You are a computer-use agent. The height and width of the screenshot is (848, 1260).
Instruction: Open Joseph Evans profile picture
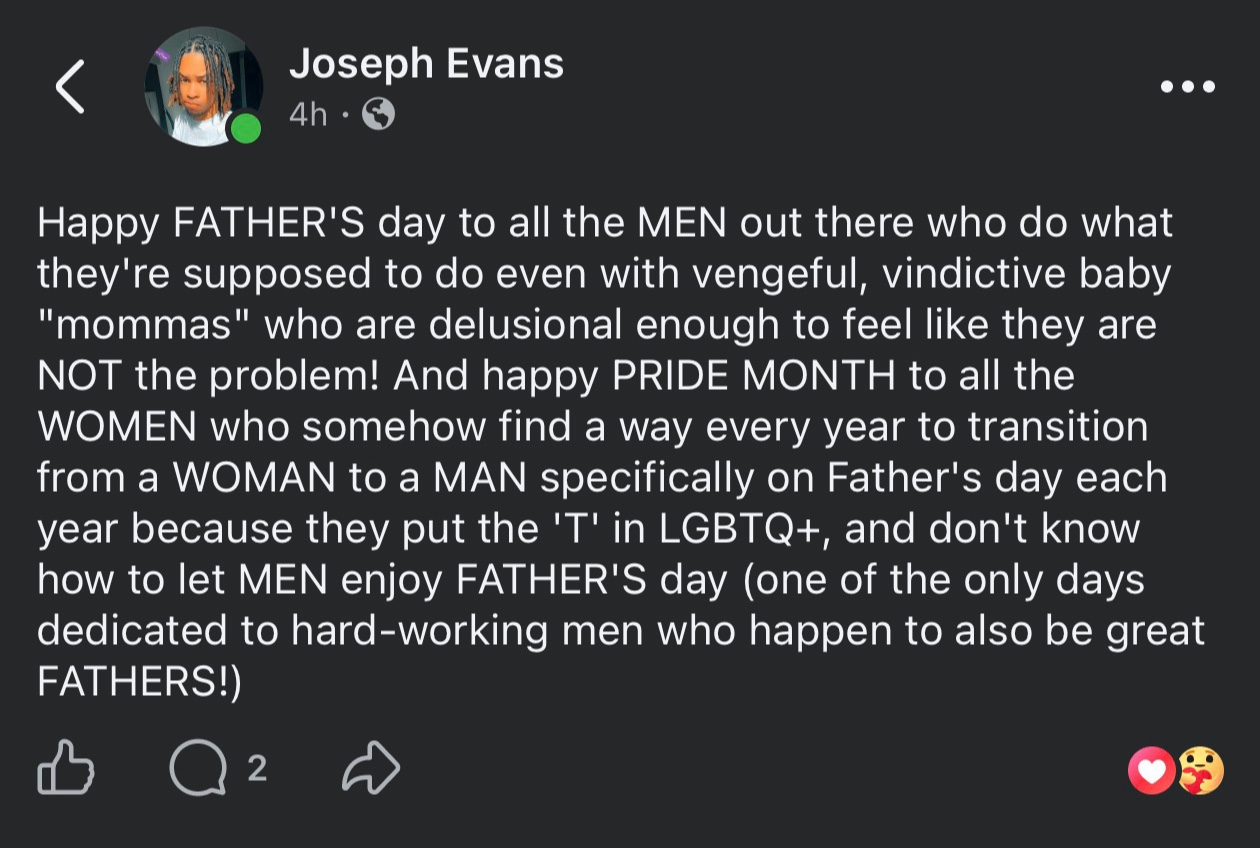(204, 87)
